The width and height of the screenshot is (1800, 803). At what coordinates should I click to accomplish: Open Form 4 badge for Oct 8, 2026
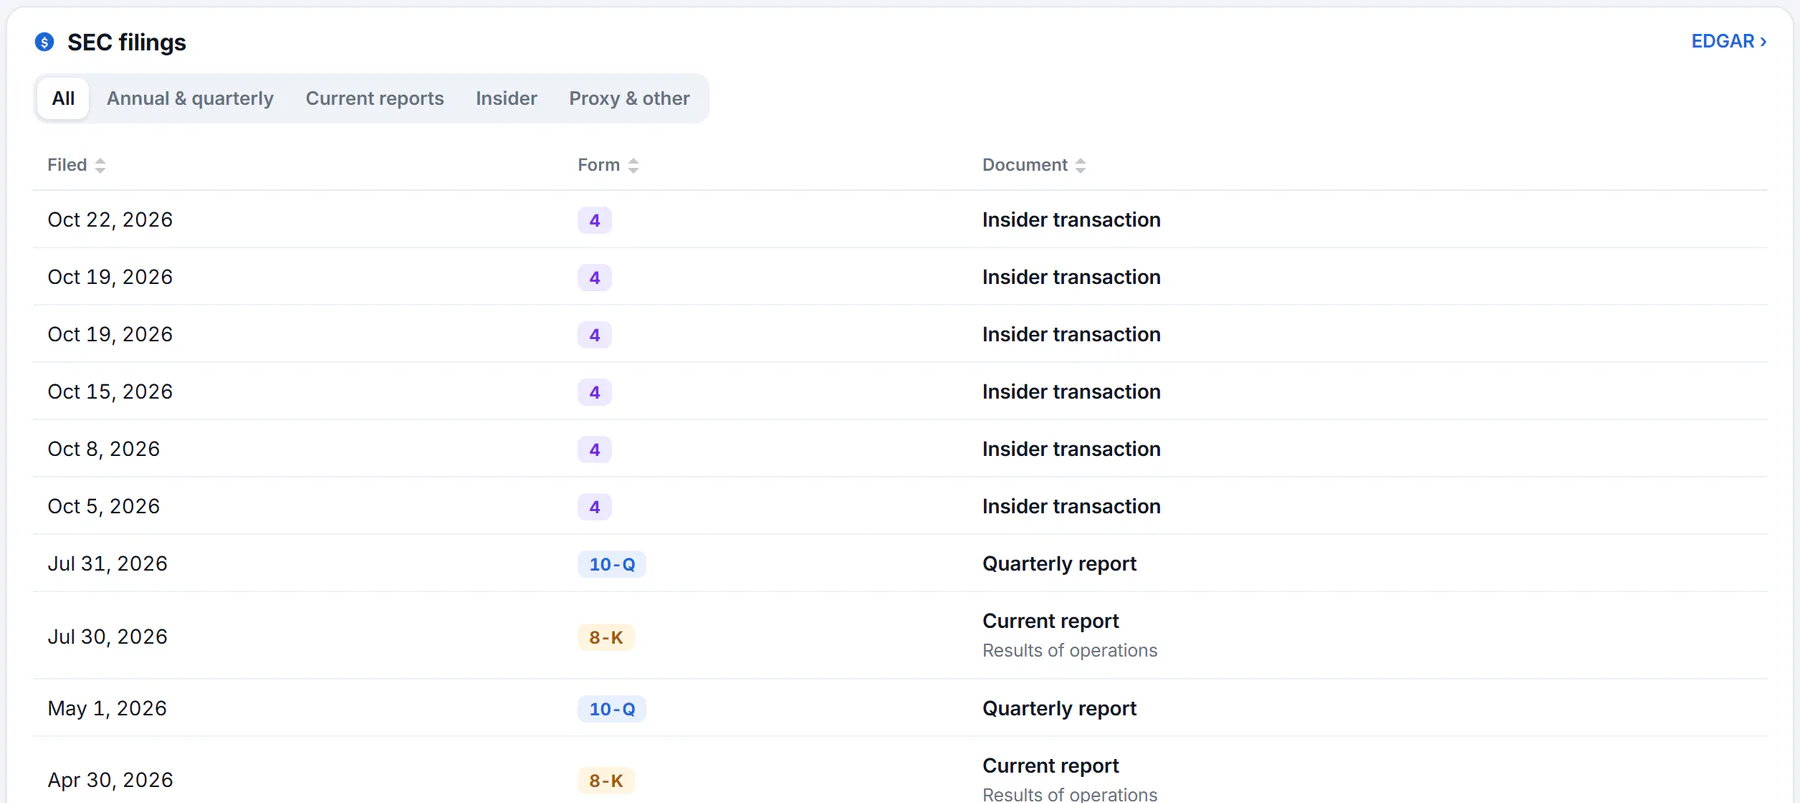tap(595, 449)
